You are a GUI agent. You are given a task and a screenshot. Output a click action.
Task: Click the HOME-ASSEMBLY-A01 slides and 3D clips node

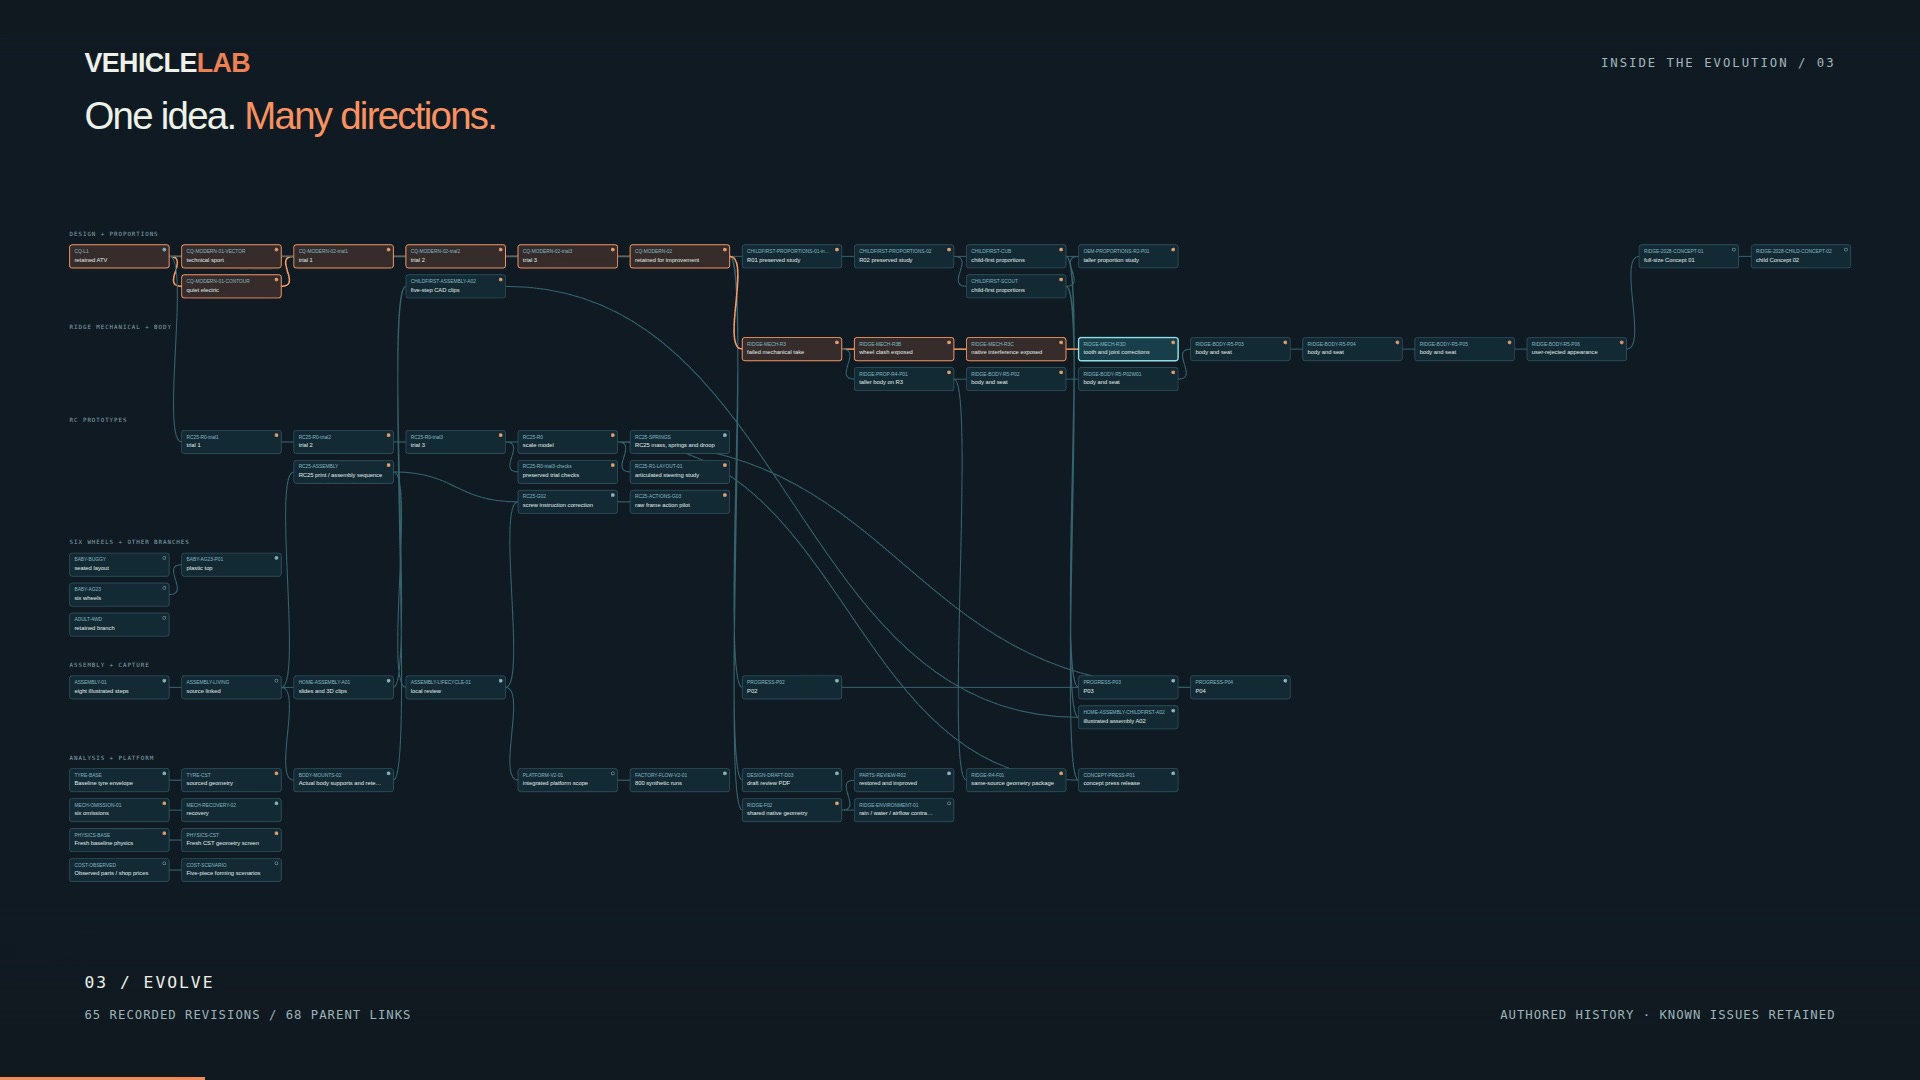[343, 688]
